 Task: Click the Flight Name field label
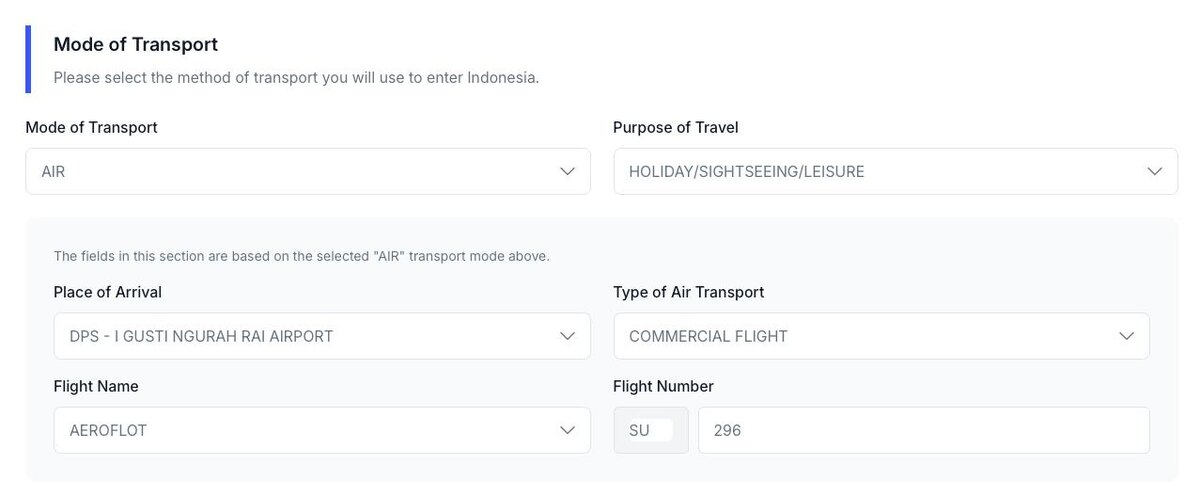click(x=96, y=386)
